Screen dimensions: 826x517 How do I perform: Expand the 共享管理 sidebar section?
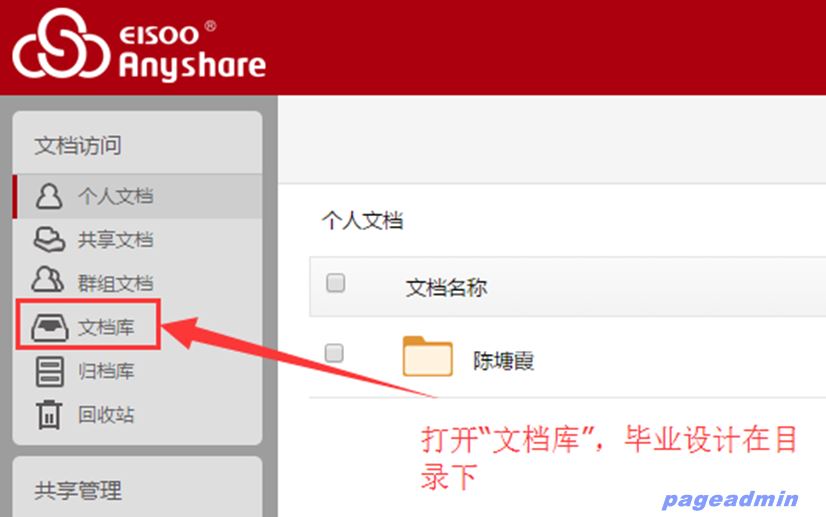click(x=78, y=491)
